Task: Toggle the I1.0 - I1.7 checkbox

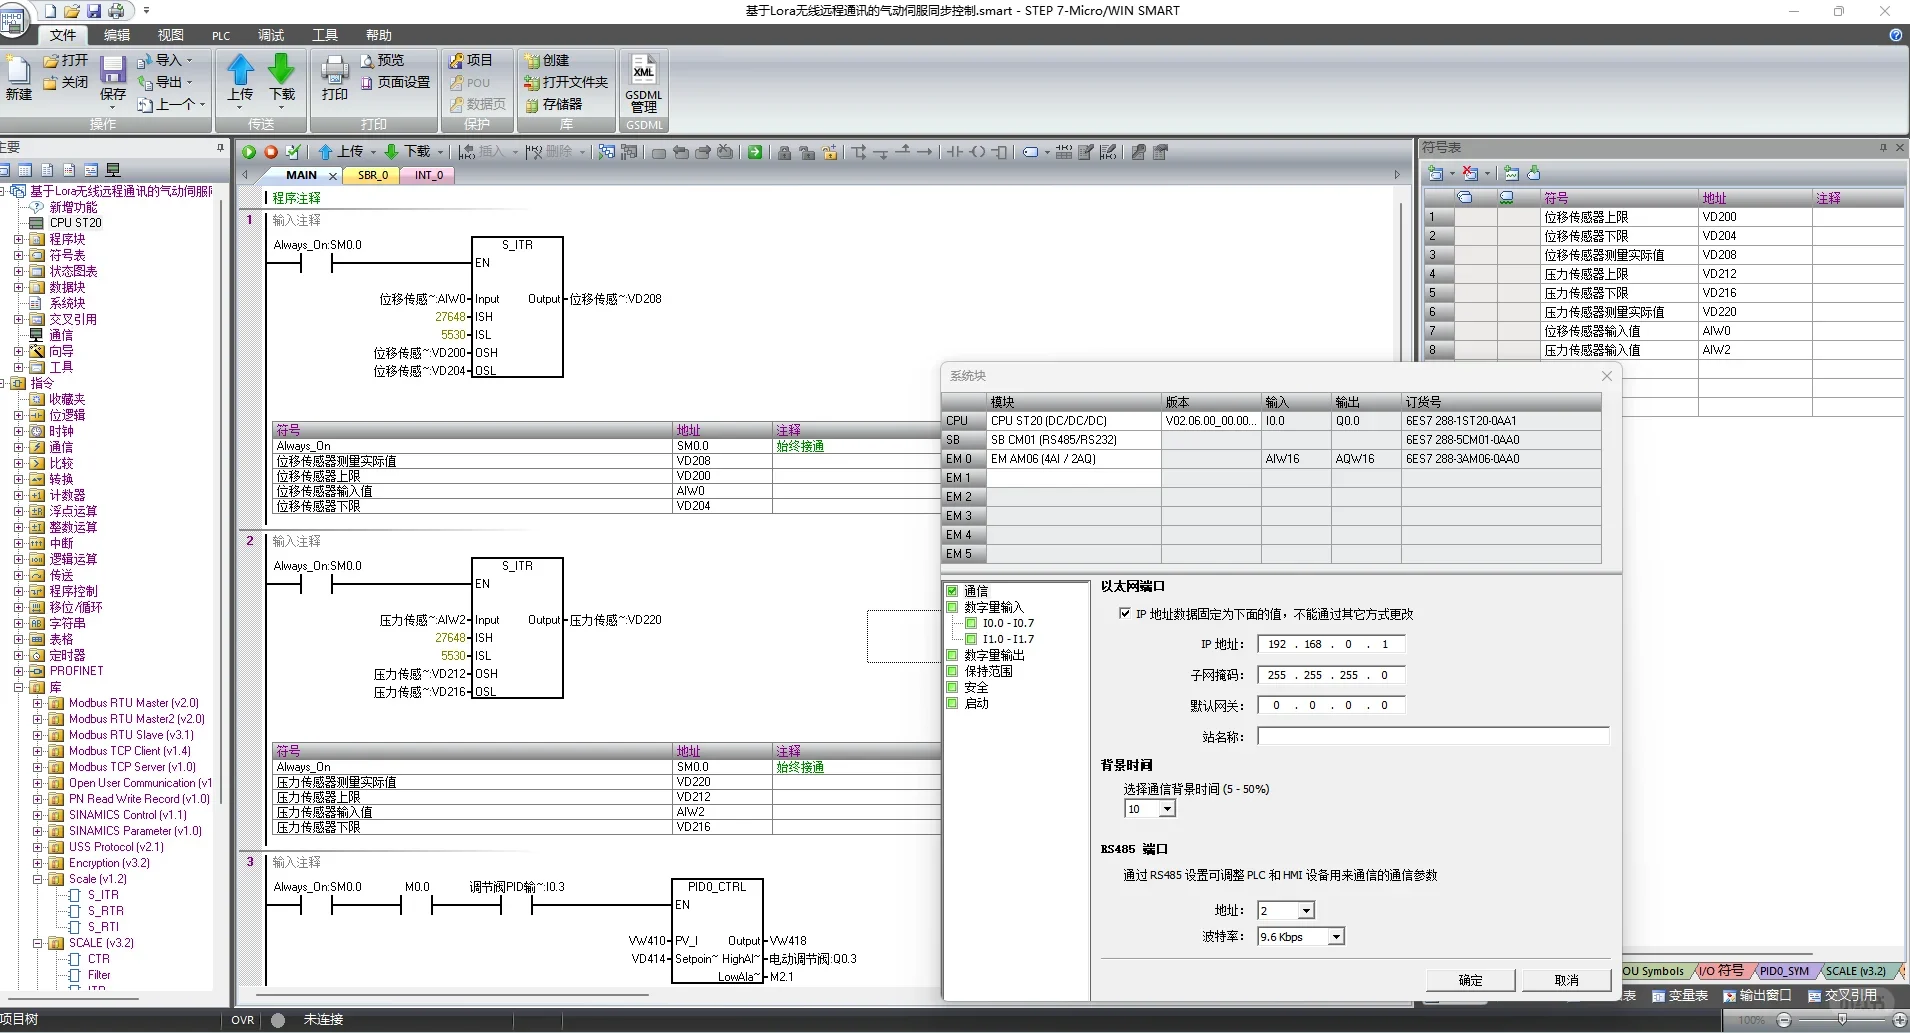Action: tap(971, 639)
